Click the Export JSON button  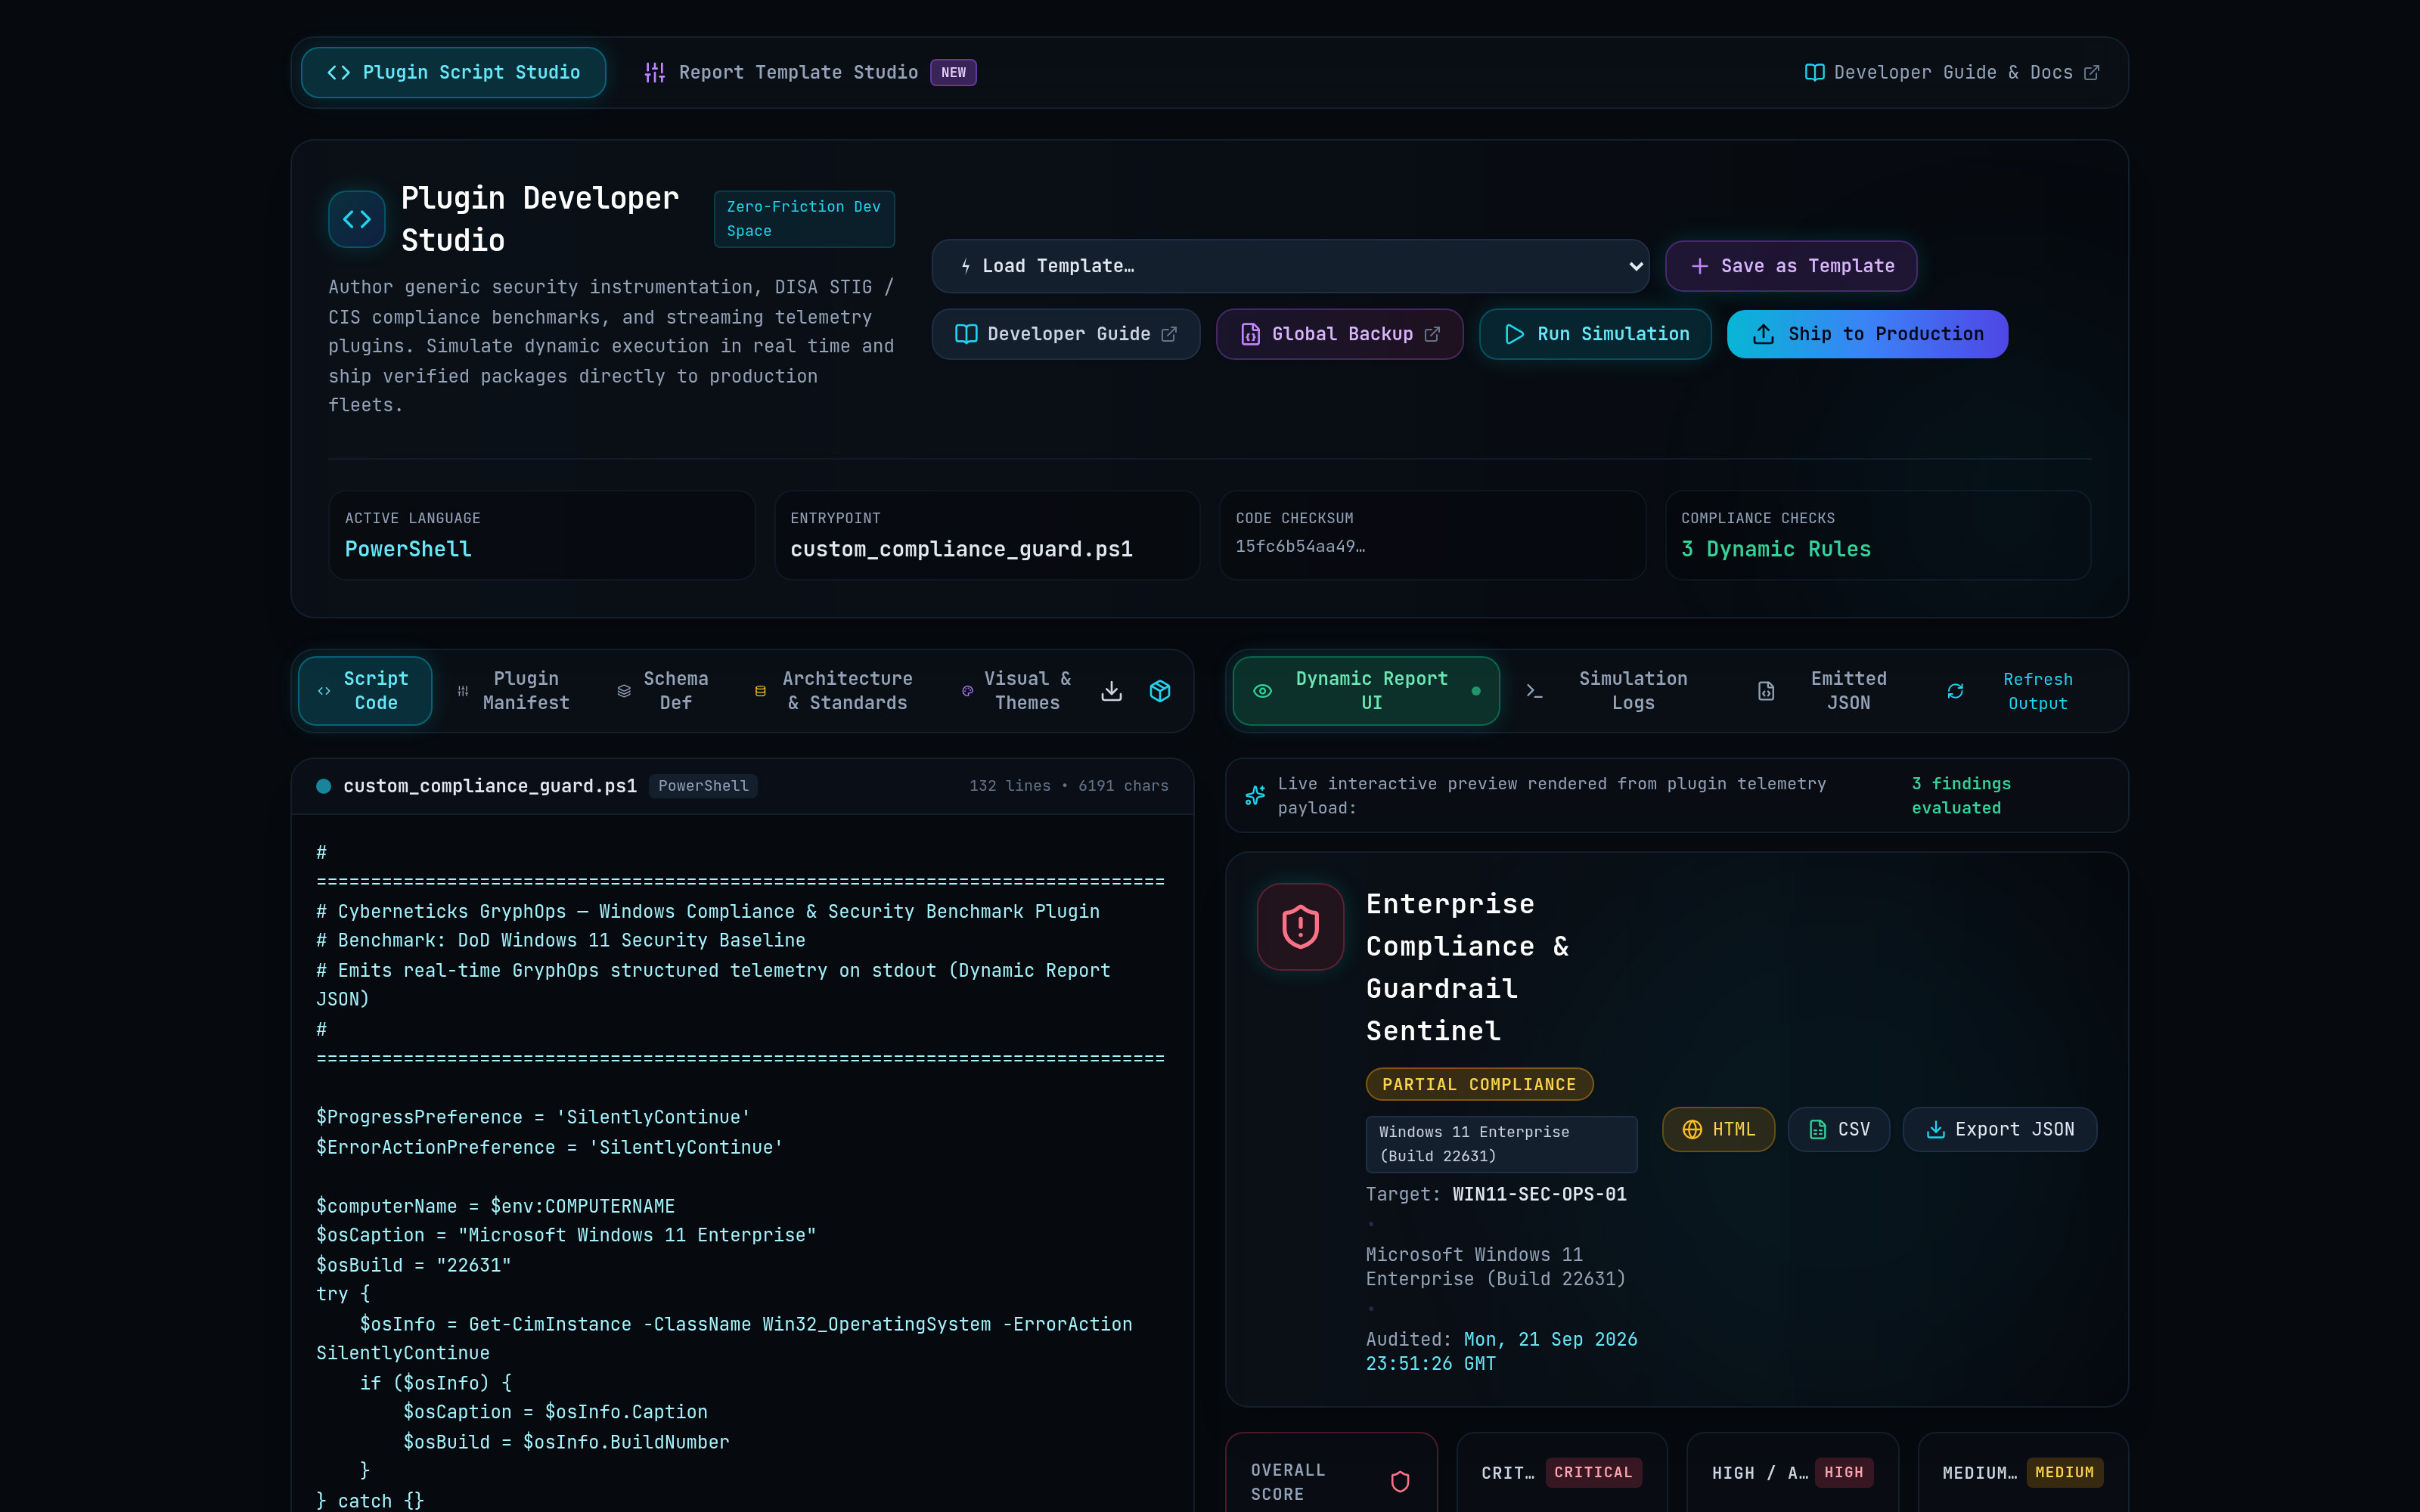tap(2000, 1129)
